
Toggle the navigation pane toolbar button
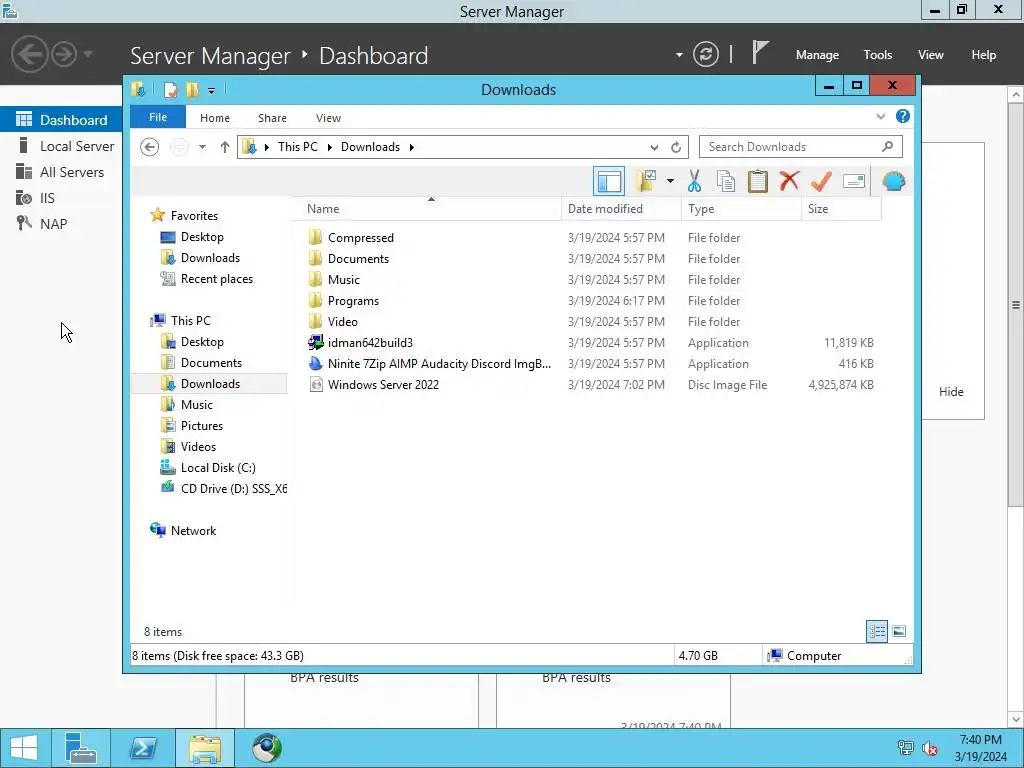pyautogui.click(x=609, y=182)
